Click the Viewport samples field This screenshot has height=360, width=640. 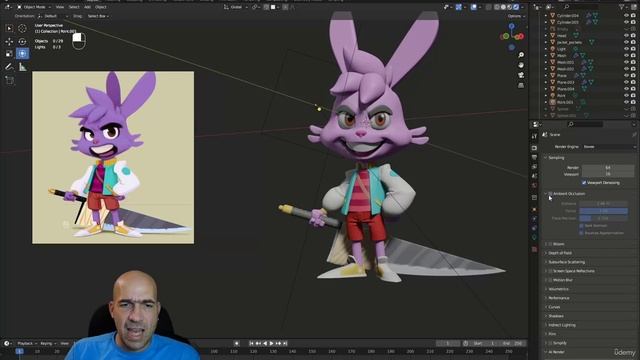pos(608,174)
